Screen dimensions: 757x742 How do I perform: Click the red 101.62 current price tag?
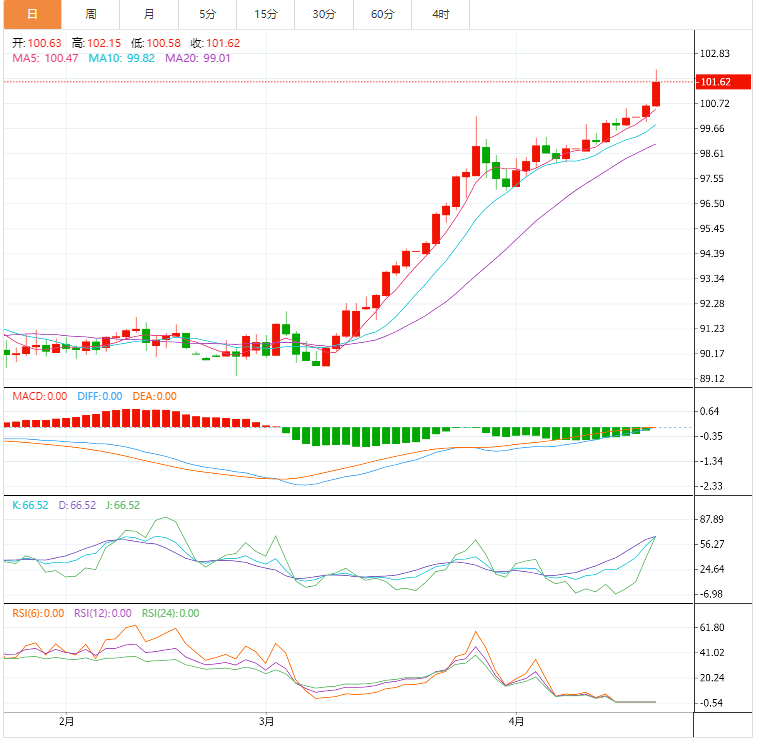point(715,82)
